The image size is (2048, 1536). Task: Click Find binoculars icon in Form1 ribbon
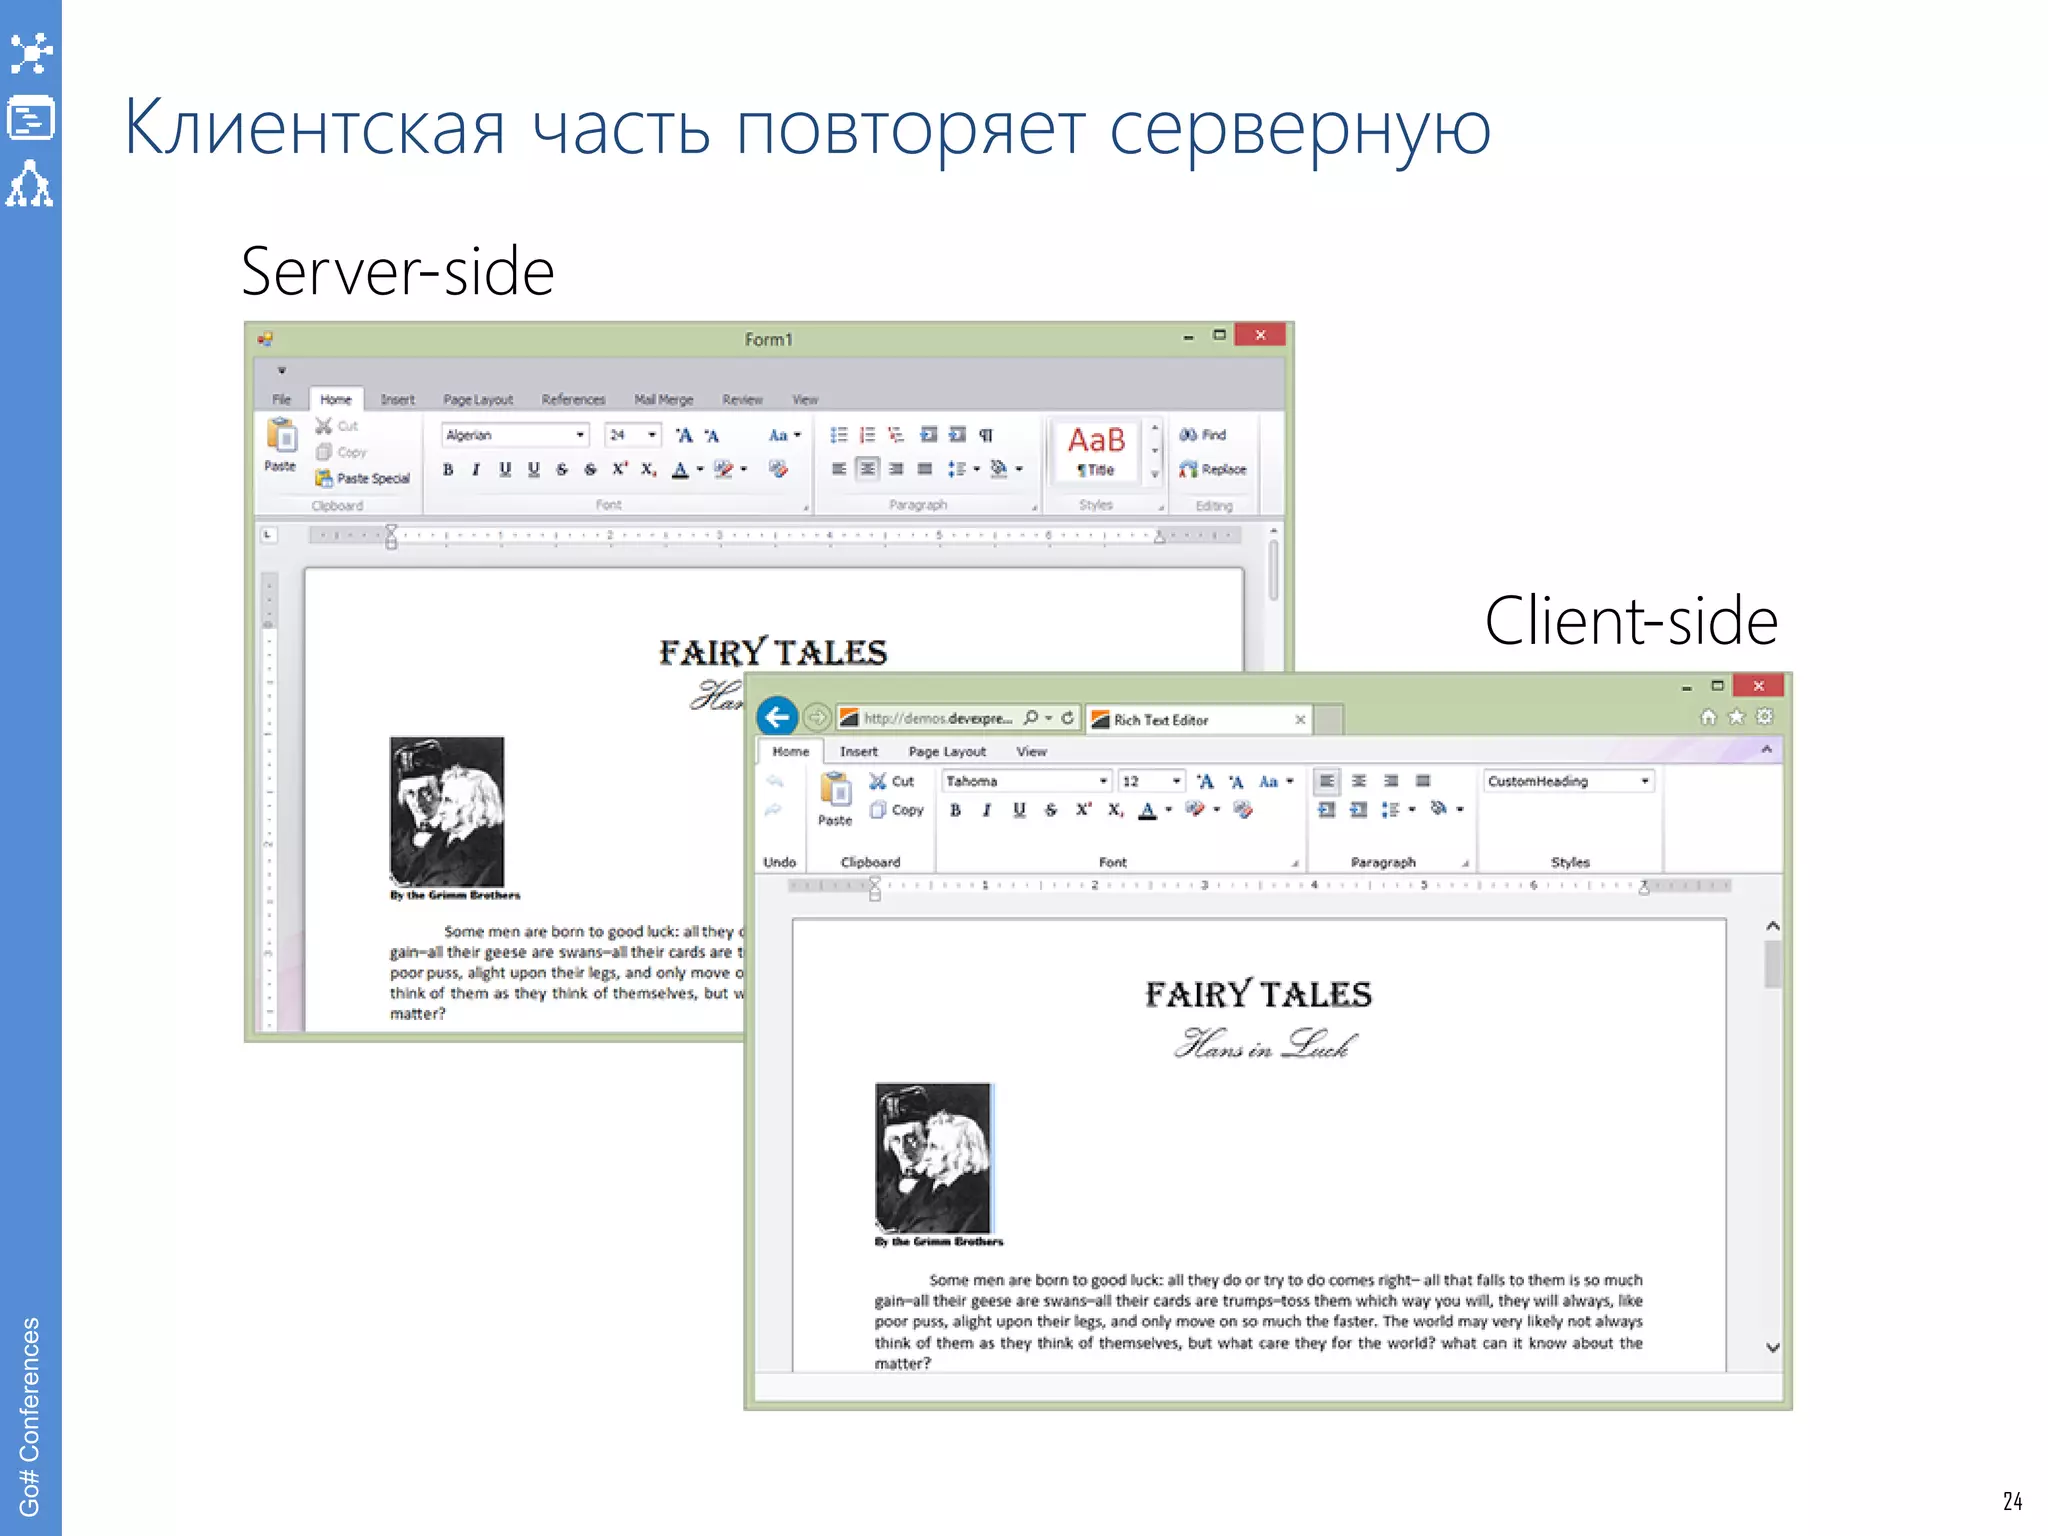click(x=1188, y=435)
